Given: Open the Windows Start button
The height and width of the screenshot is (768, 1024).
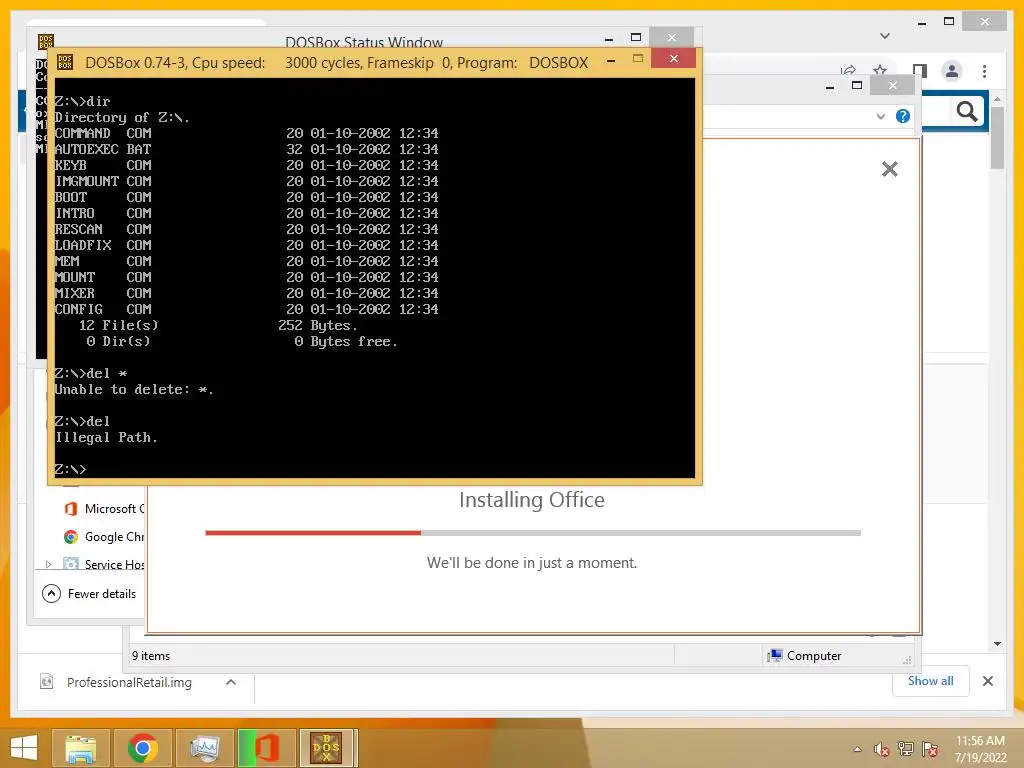Looking at the screenshot, I should click(24, 748).
